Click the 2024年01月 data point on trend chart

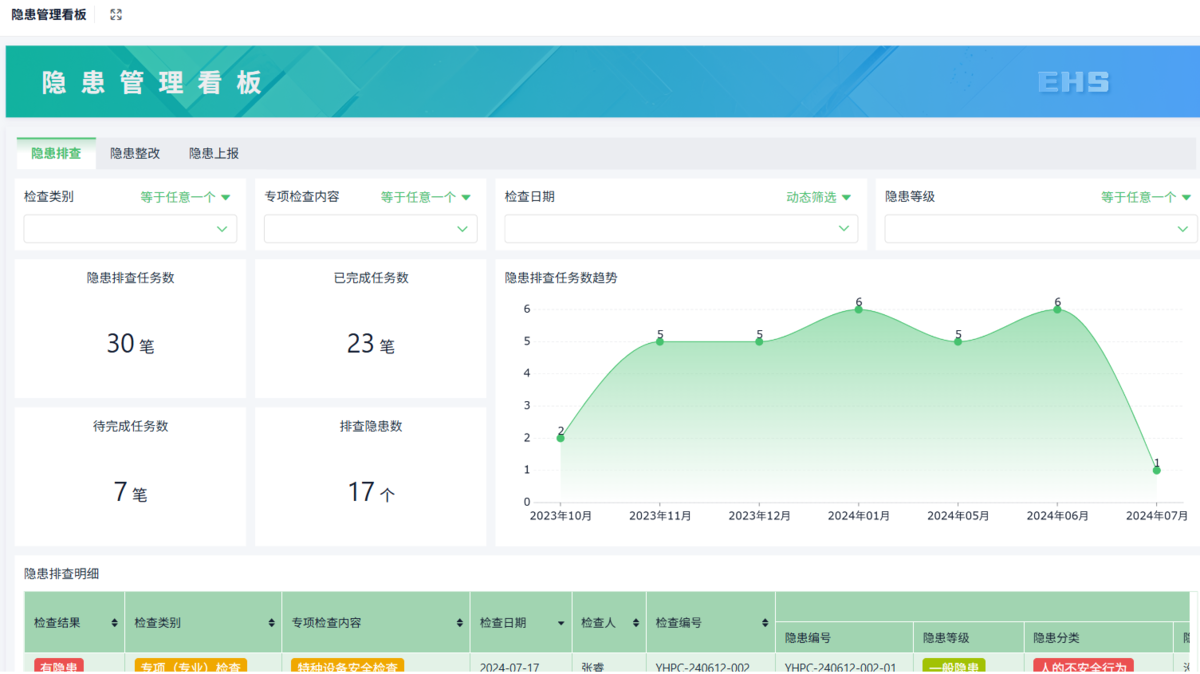click(x=858, y=309)
